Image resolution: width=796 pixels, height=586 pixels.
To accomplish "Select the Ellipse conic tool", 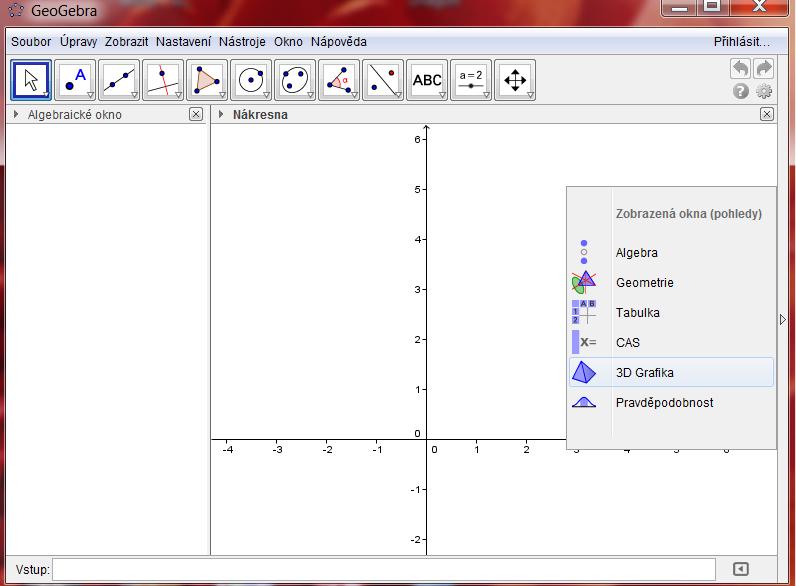I will coord(295,80).
